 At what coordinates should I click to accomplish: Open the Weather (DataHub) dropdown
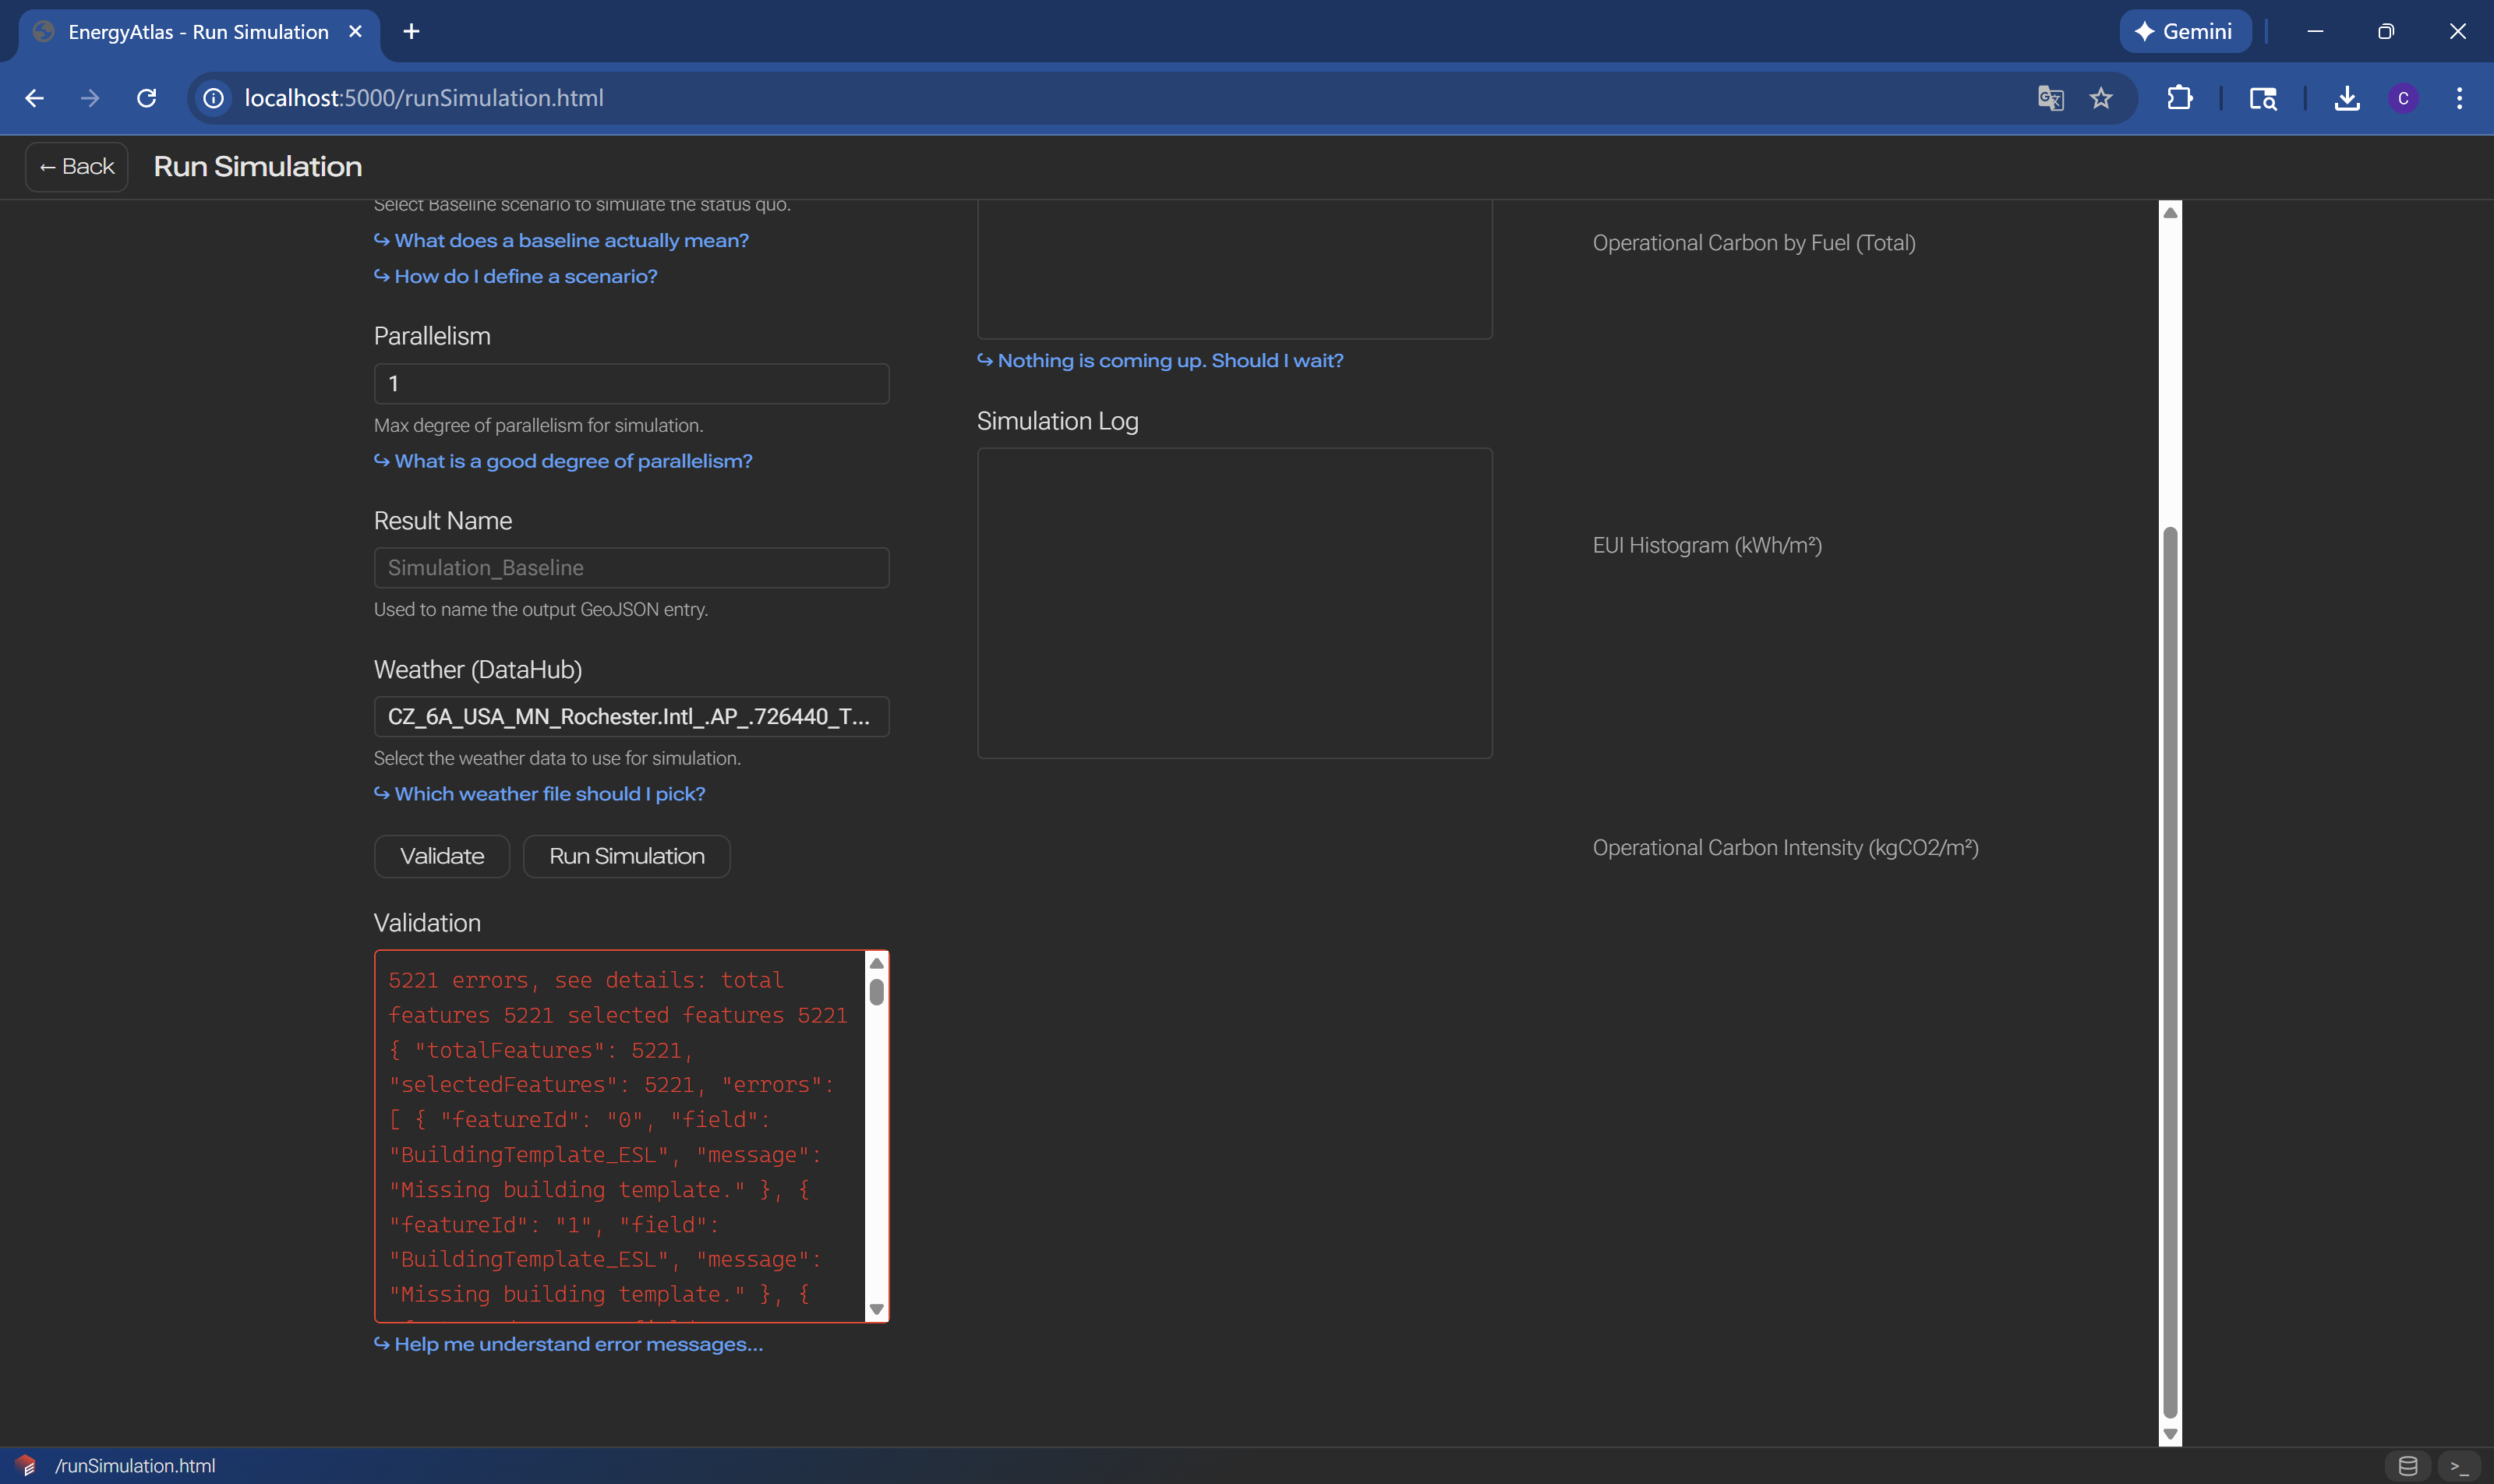pyautogui.click(x=631, y=717)
